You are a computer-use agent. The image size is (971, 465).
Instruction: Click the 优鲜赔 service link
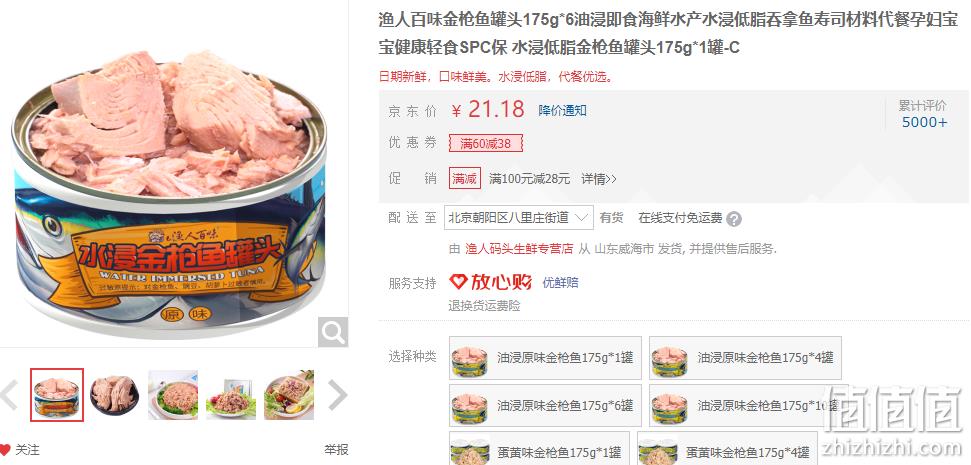point(560,282)
